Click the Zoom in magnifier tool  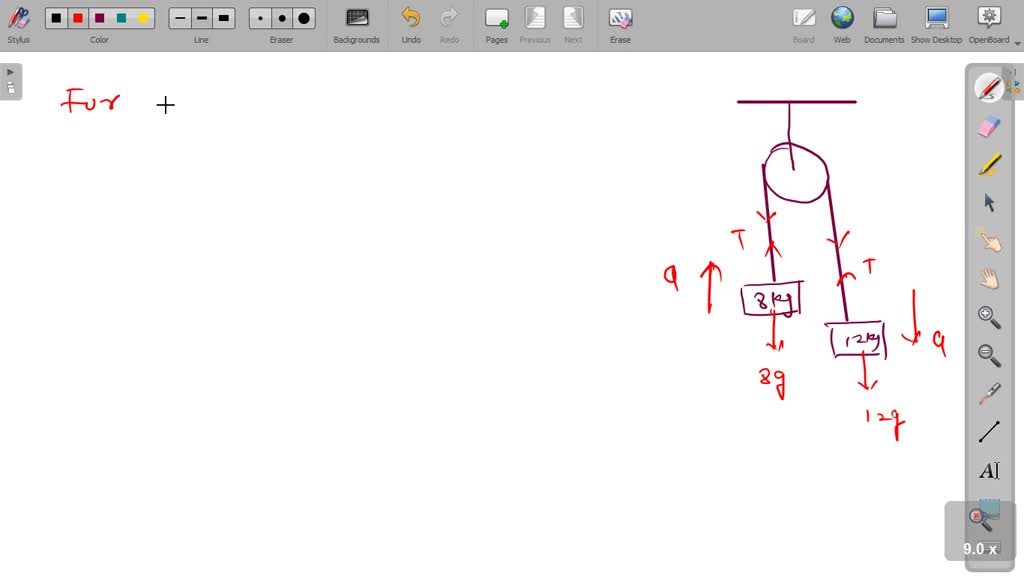[989, 317]
